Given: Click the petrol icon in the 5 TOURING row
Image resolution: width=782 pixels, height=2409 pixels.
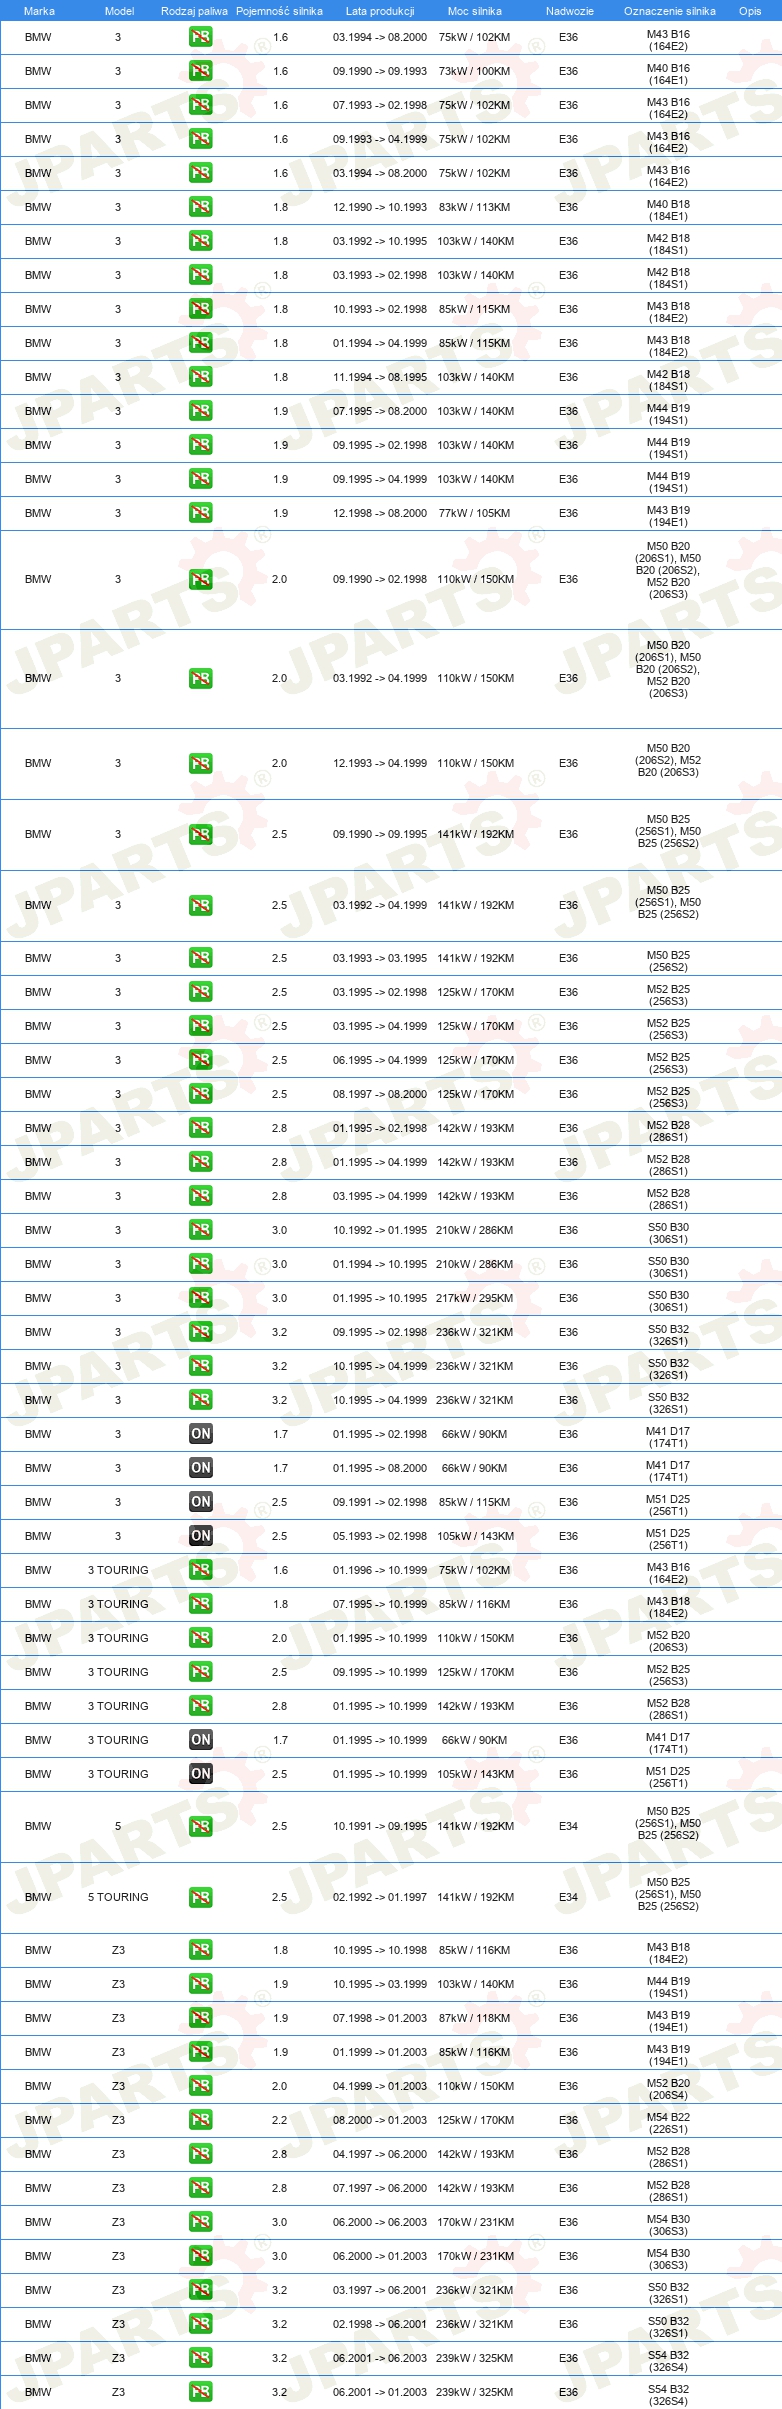Looking at the screenshot, I should click(x=200, y=1897).
